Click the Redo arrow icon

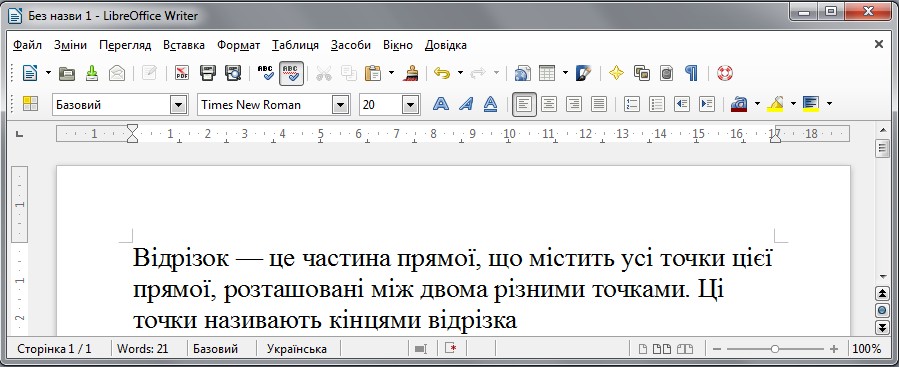(x=478, y=73)
